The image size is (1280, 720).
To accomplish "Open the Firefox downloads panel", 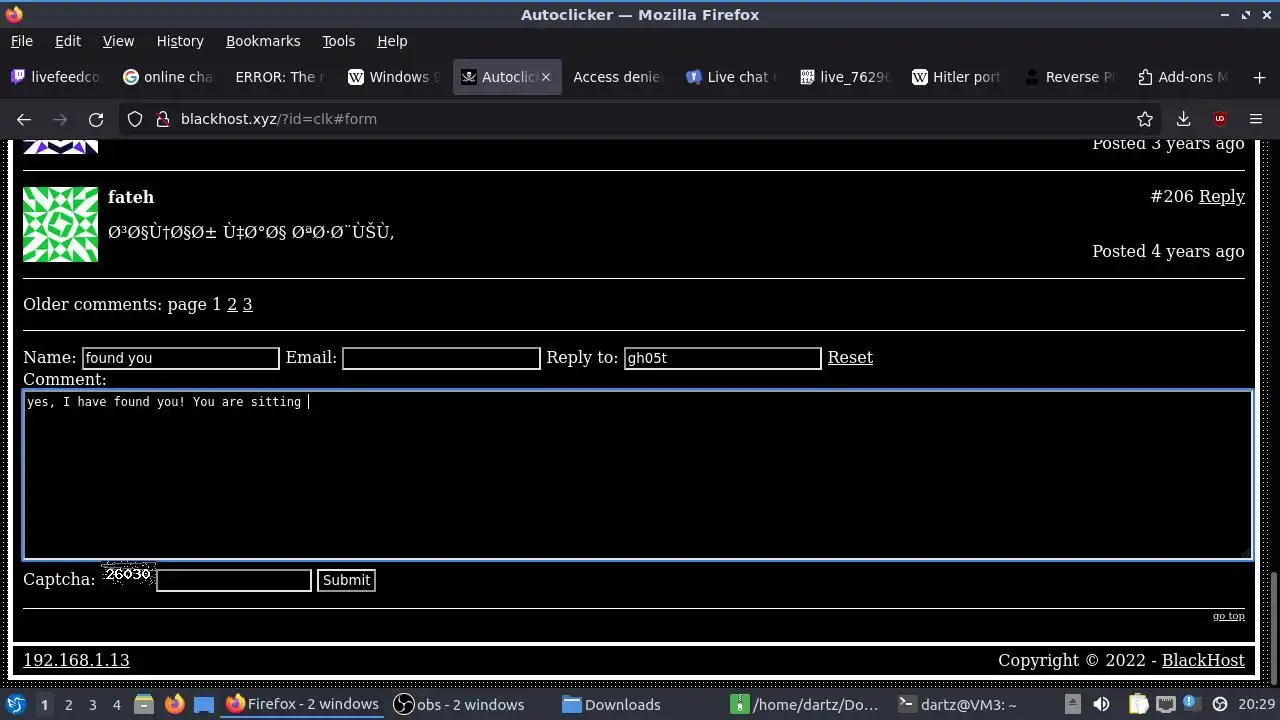I will point(1183,119).
